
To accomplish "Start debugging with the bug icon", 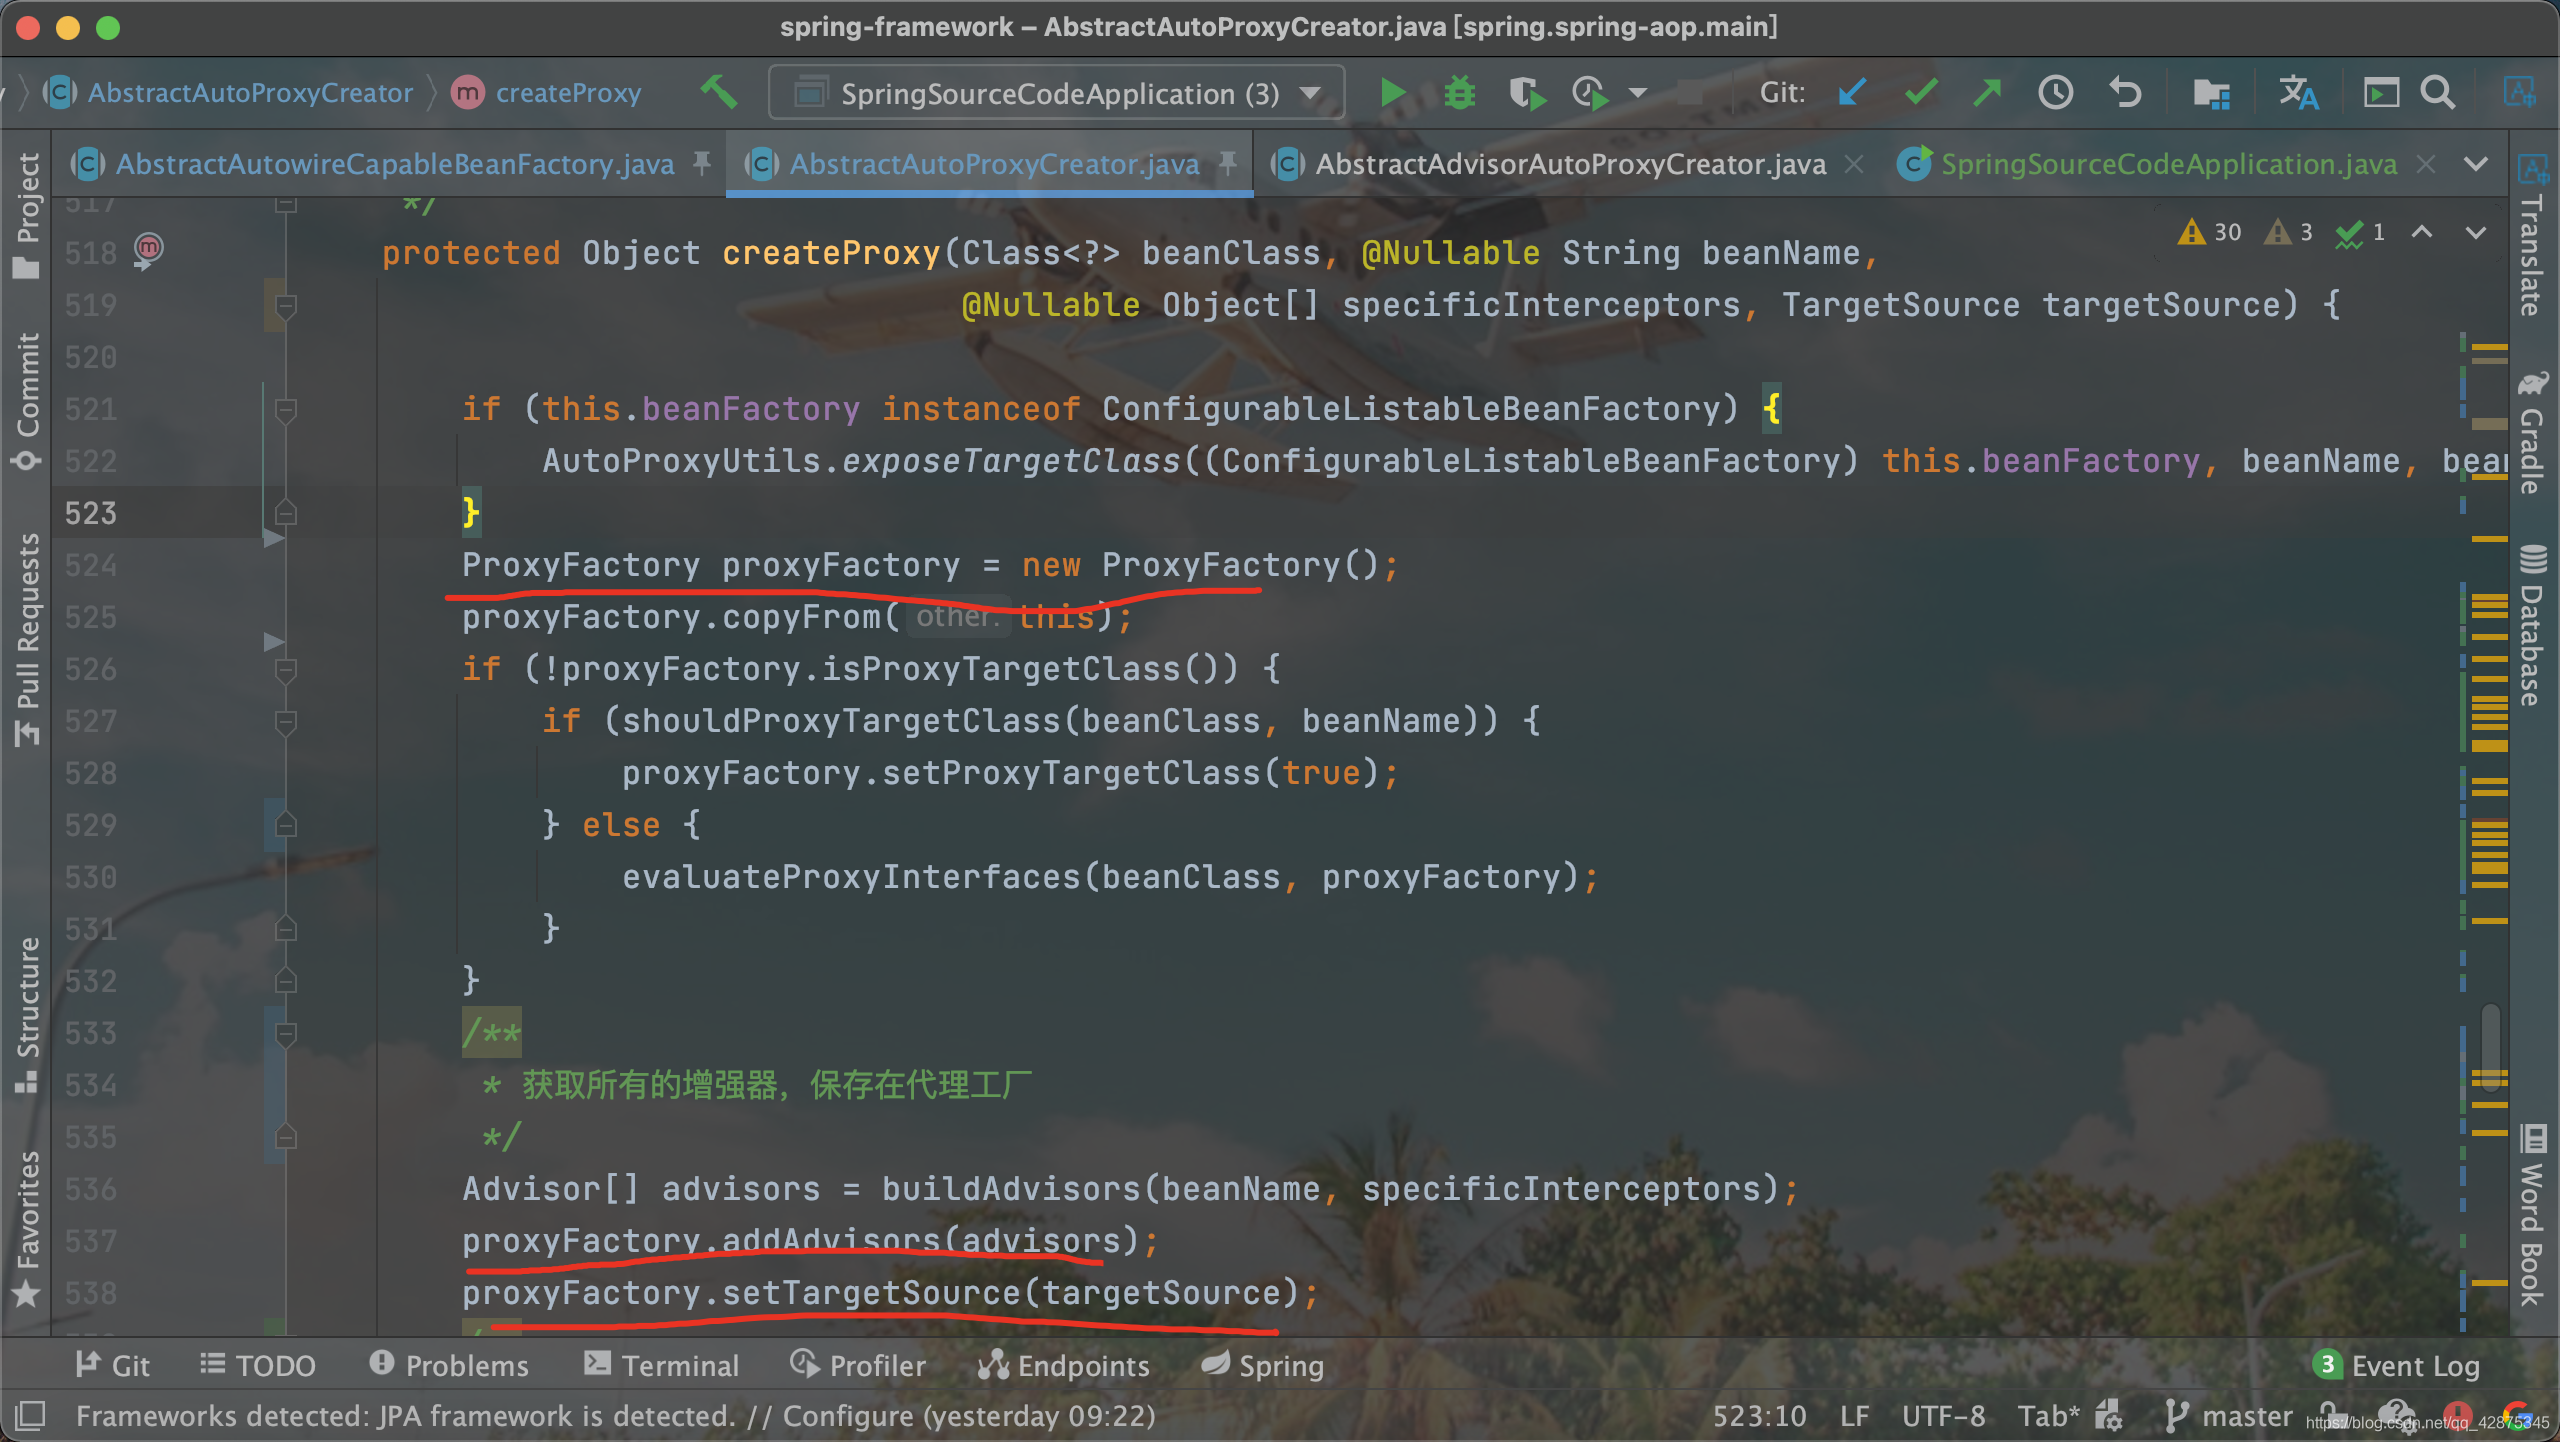I will [x=1459, y=93].
